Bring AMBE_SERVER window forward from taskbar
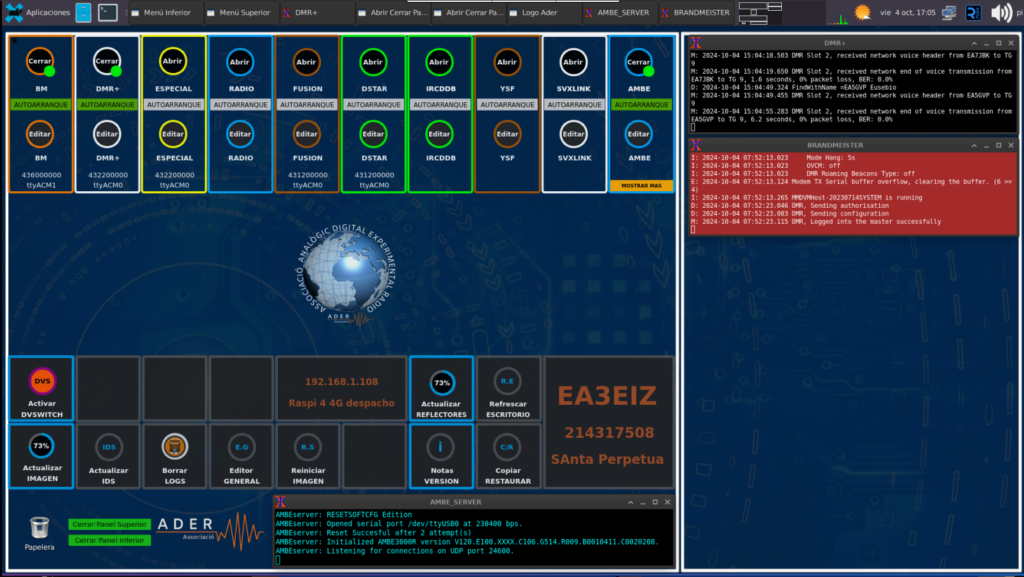Image resolution: width=1024 pixels, height=577 pixels. (619, 12)
